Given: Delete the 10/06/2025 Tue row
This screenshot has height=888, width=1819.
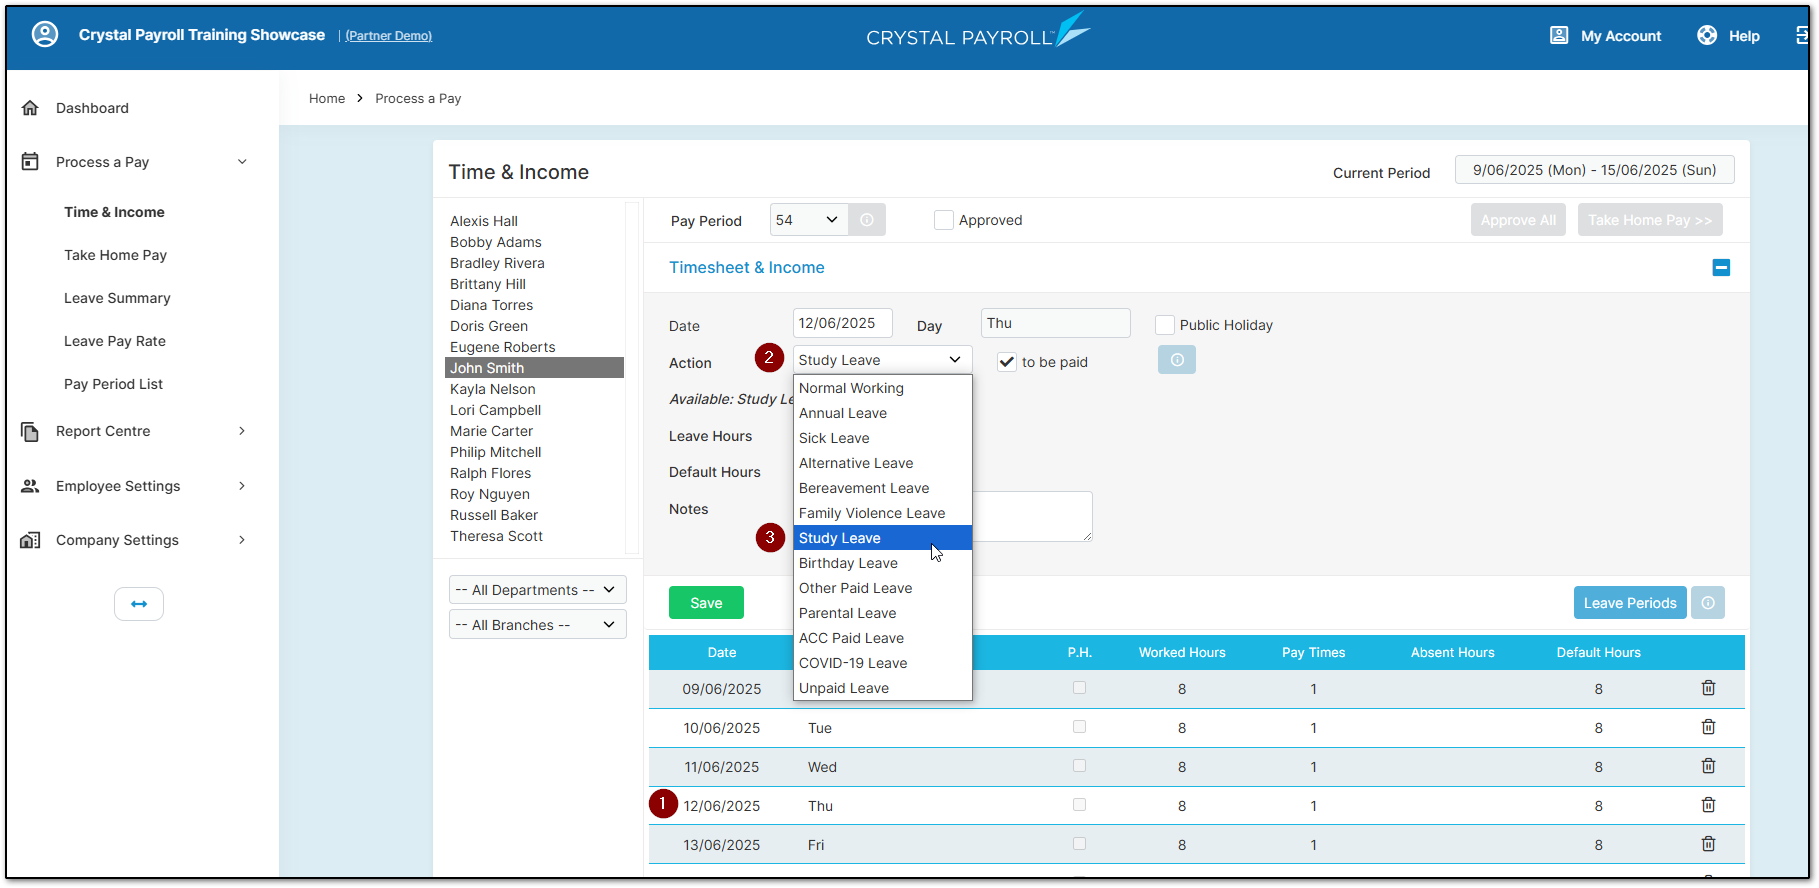Looking at the screenshot, I should [x=1708, y=727].
